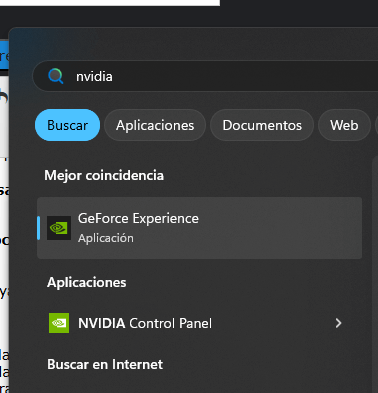Screen dimensions: 378x393
Task: Click the search box containing "nvidia"
Action: [205, 76]
